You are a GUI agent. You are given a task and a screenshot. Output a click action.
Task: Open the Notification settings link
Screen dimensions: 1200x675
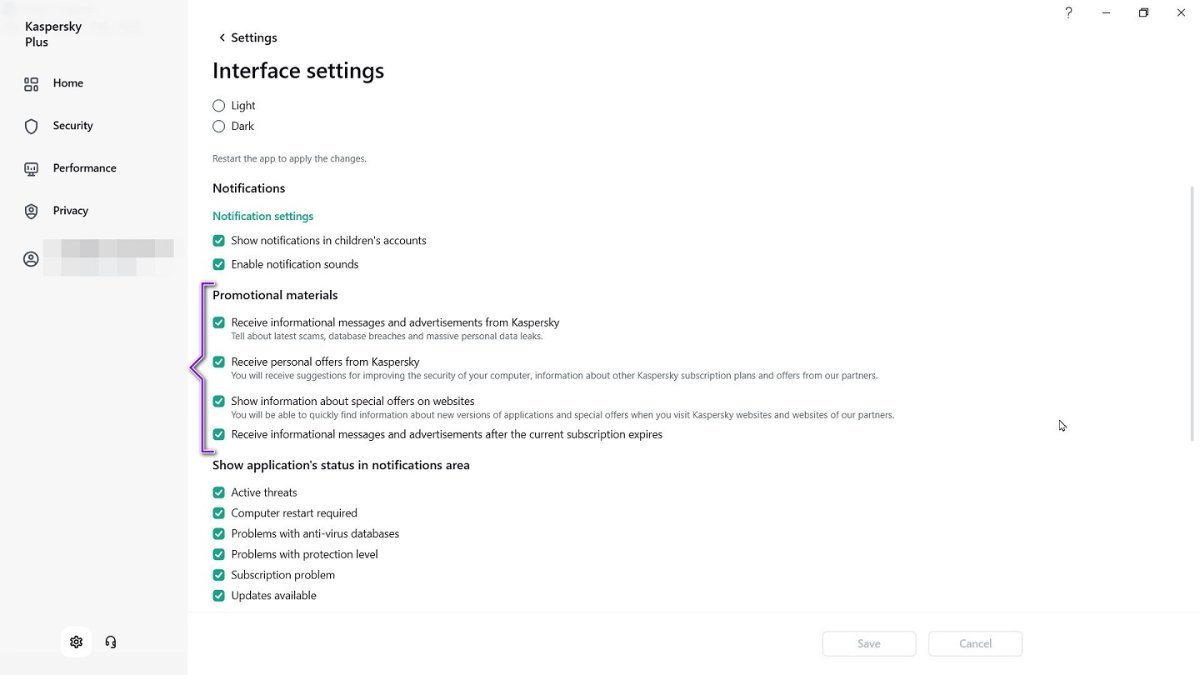pyautogui.click(x=263, y=216)
